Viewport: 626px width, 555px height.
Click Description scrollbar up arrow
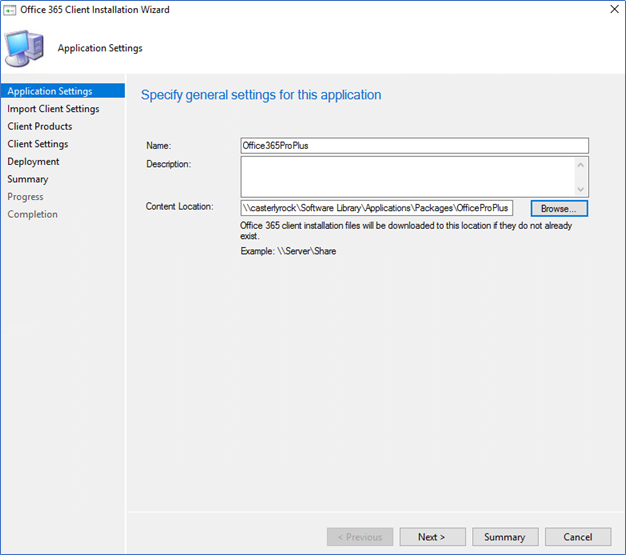point(581,165)
